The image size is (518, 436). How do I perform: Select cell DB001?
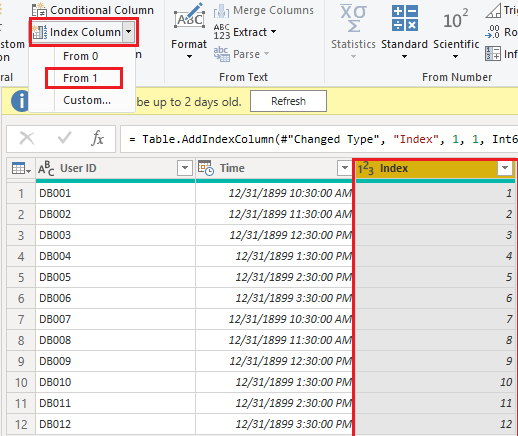[115, 193]
